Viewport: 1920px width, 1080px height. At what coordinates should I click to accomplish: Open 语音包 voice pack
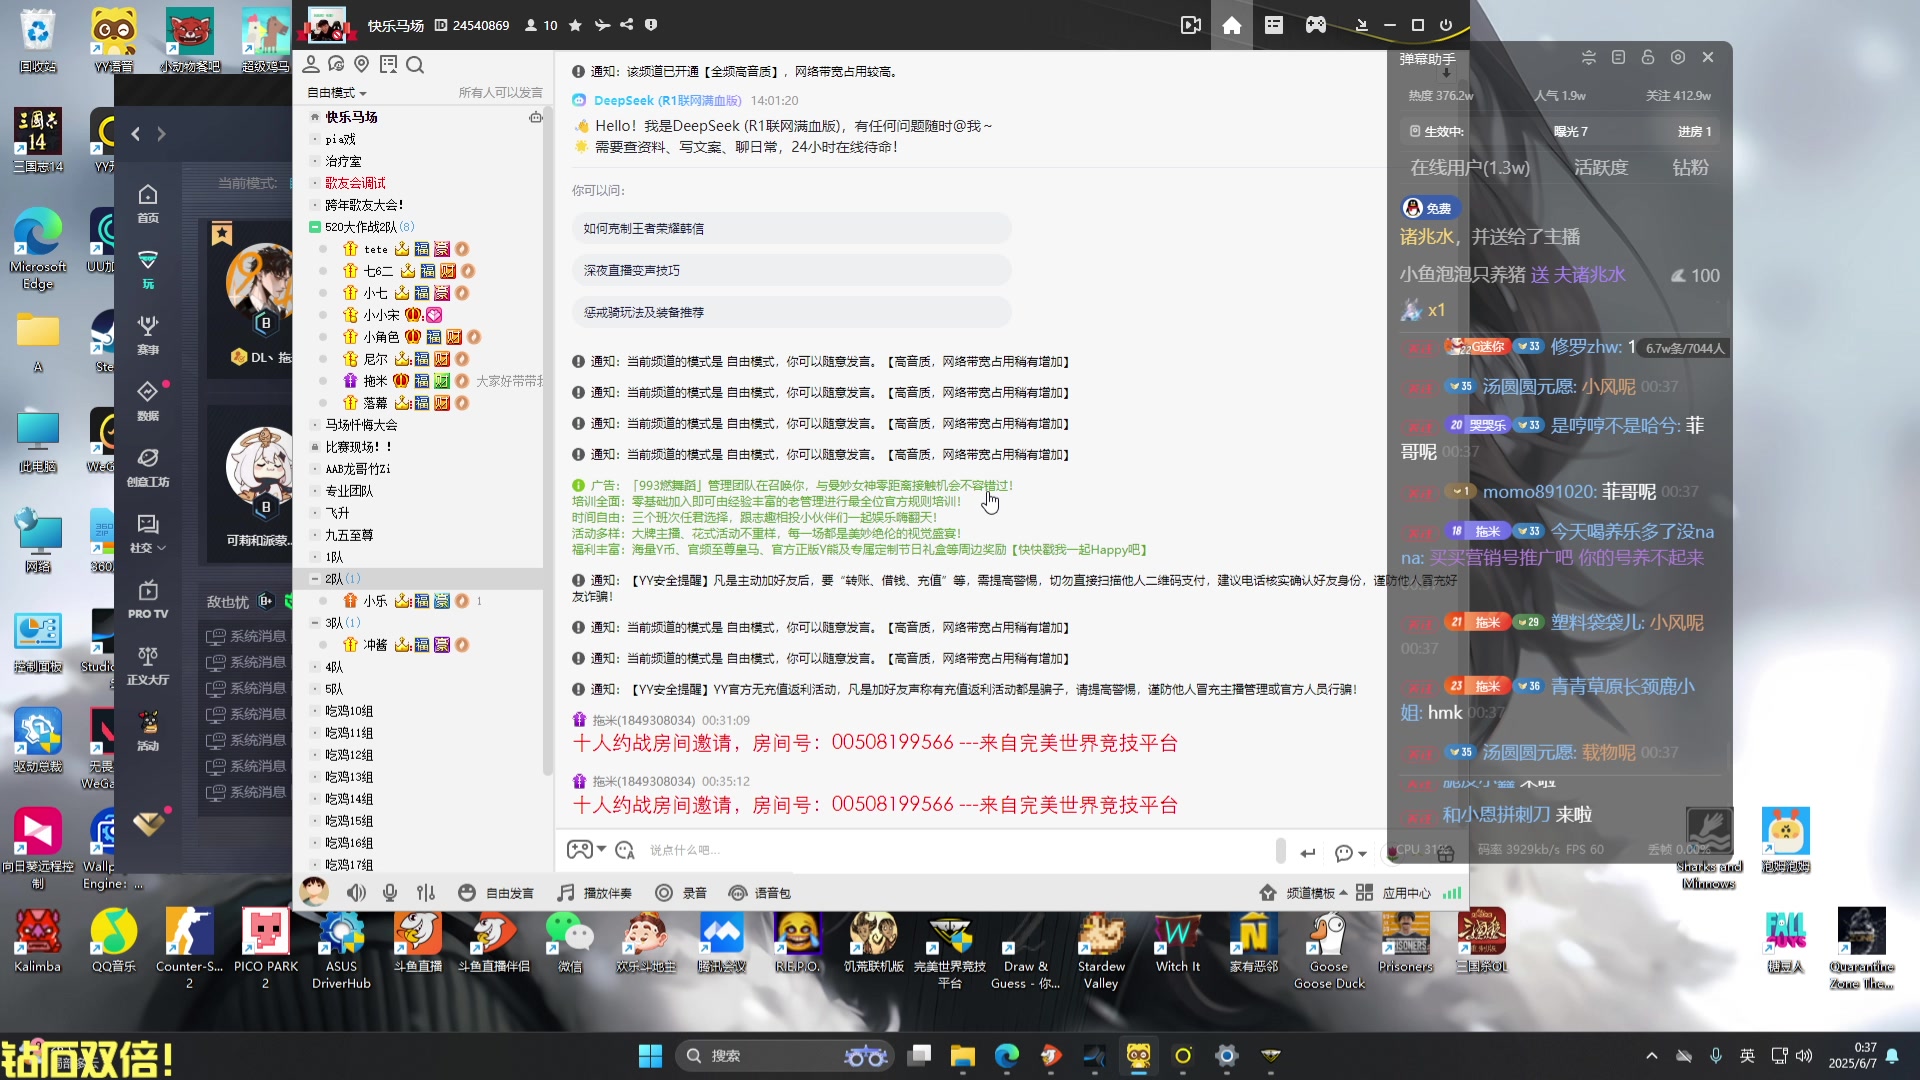coord(760,893)
